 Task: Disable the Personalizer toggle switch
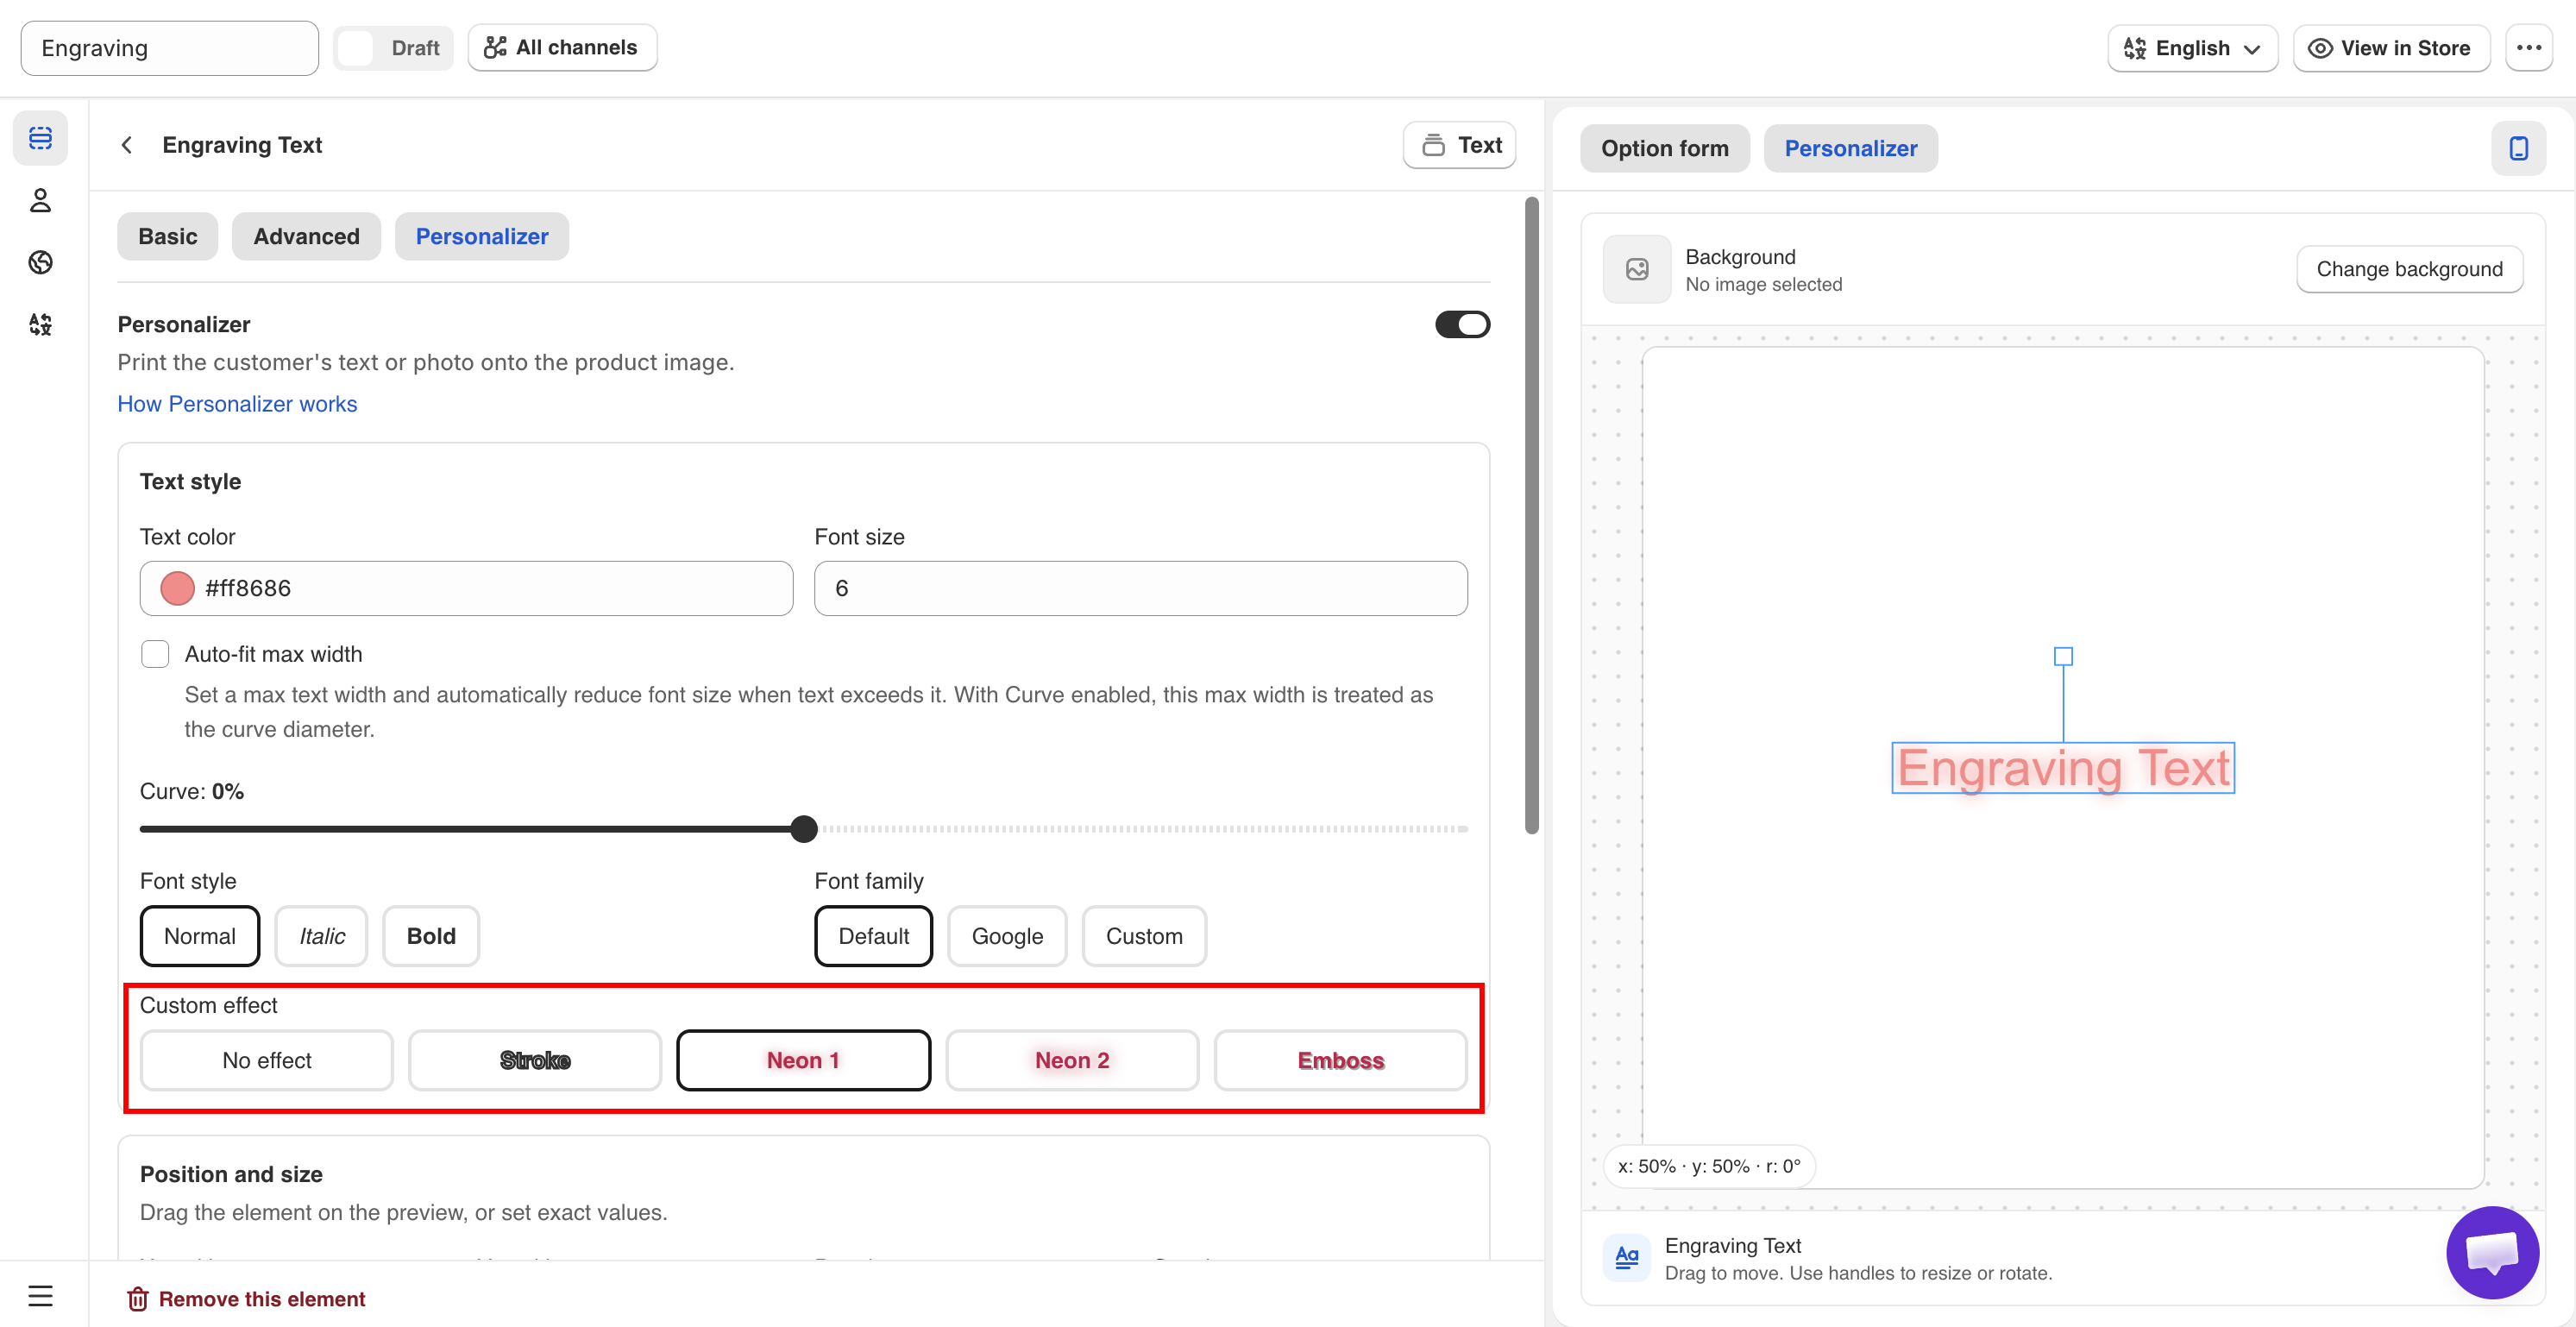[1462, 324]
